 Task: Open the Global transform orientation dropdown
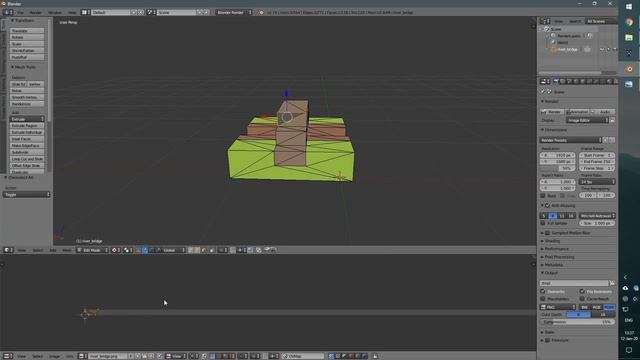(x=174, y=250)
